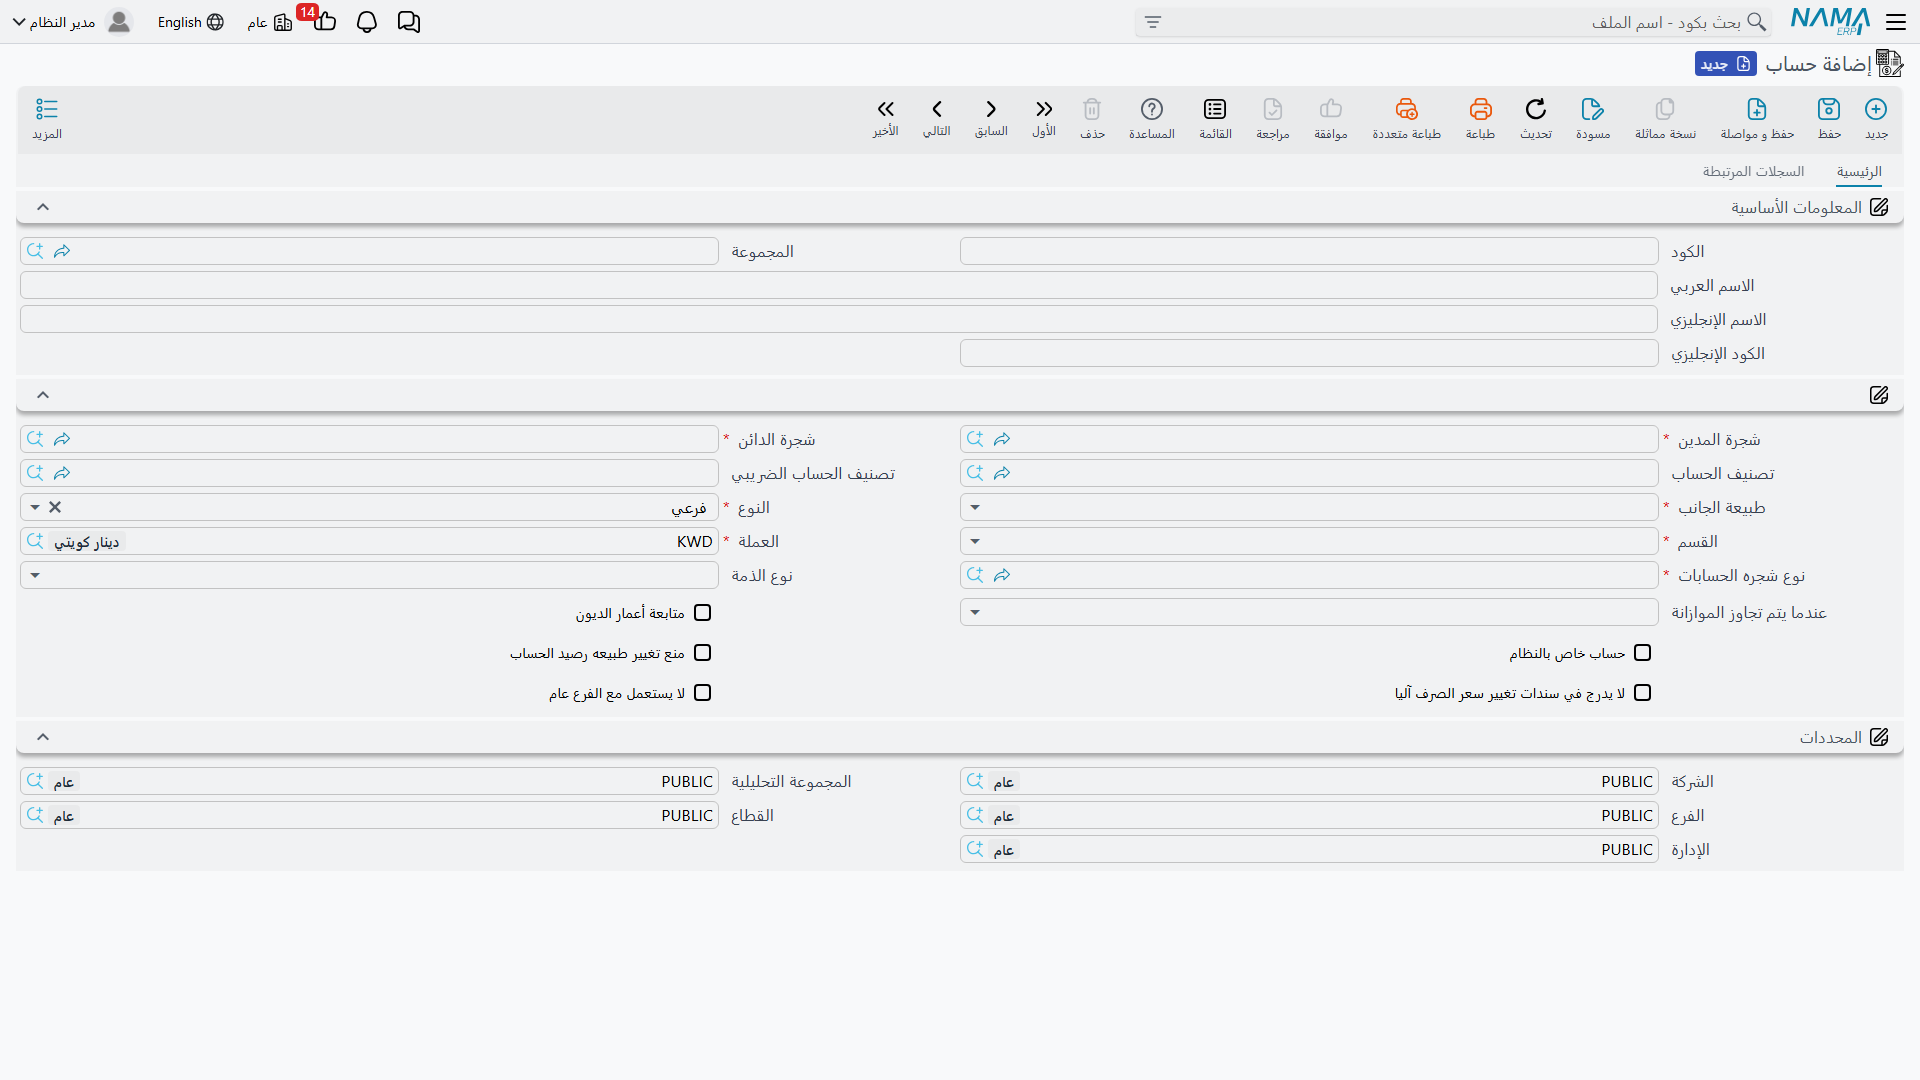The width and height of the screenshot is (1920, 1080).
Task: Open طباعة متعددة (multi print)
Action: click(1407, 109)
